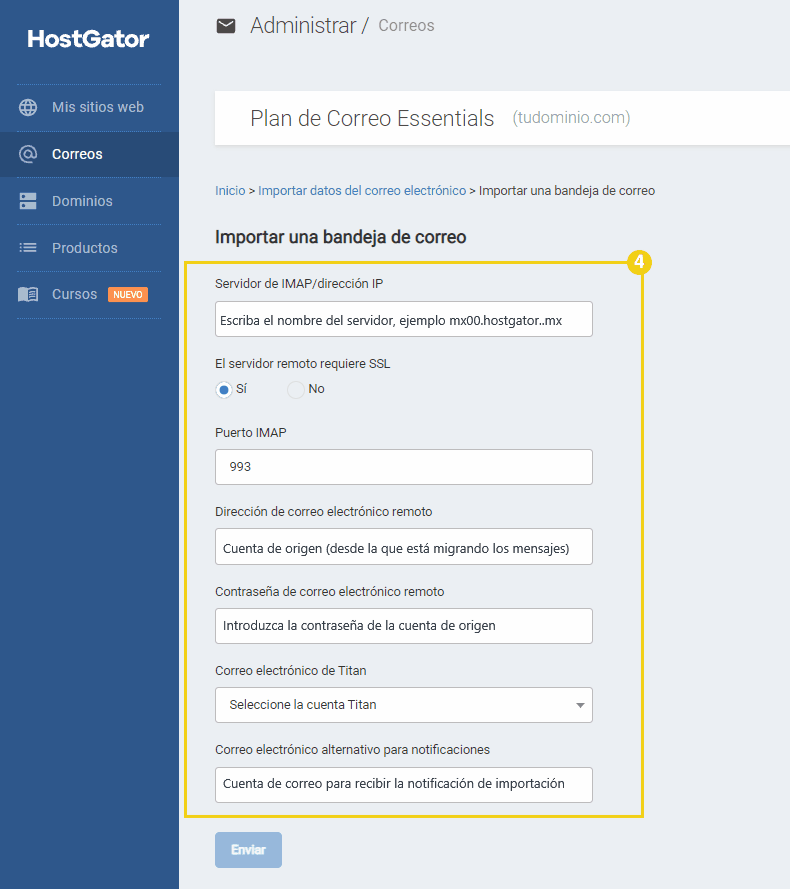Screen dimensions: 790x889
Task: Open the Seleccione la cuenta Titan dropdown
Action: tap(404, 705)
